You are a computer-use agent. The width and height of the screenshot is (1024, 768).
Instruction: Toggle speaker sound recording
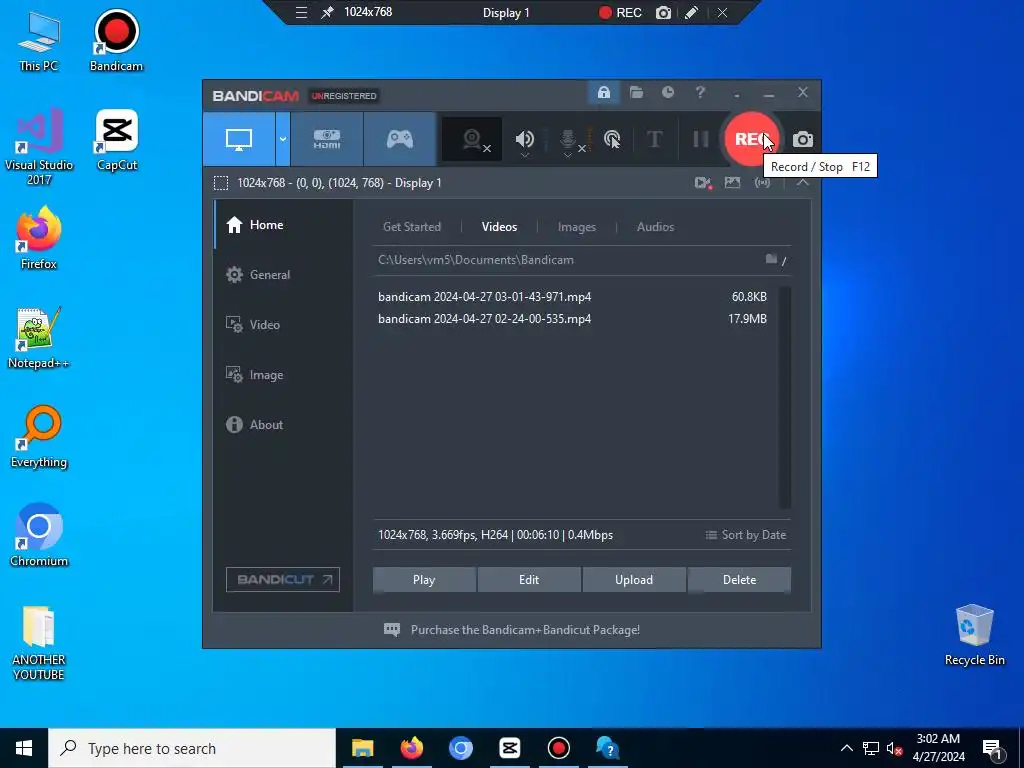pyautogui.click(x=524, y=139)
